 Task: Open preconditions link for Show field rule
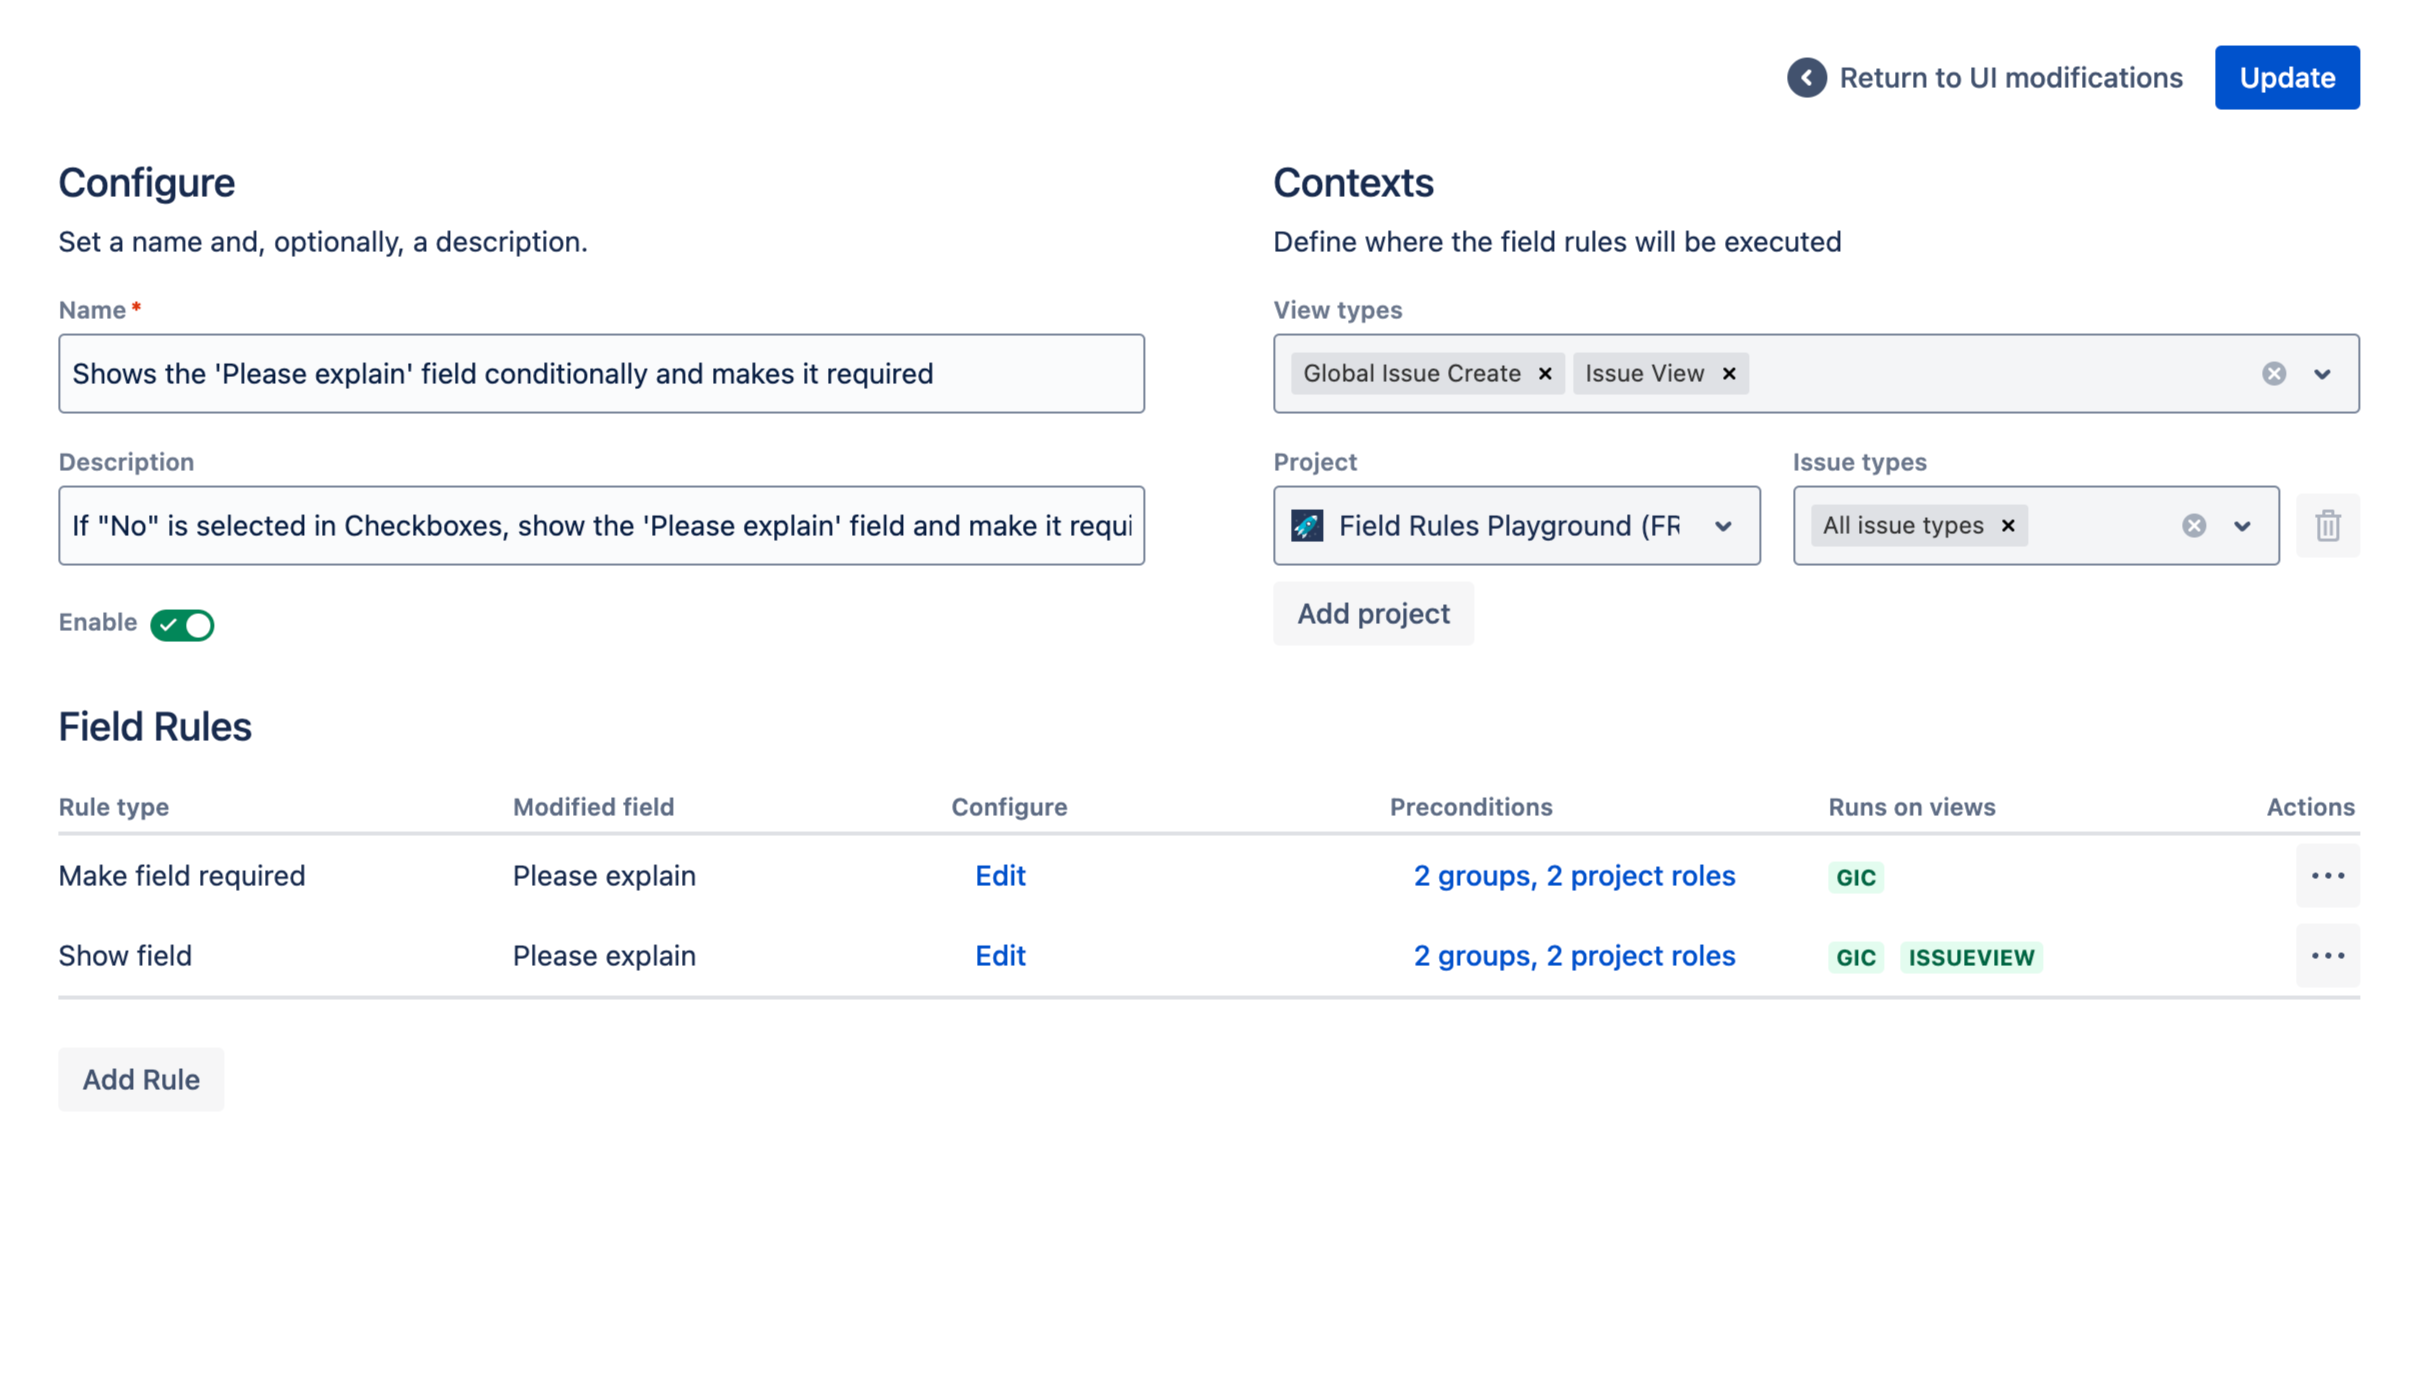1573,956
